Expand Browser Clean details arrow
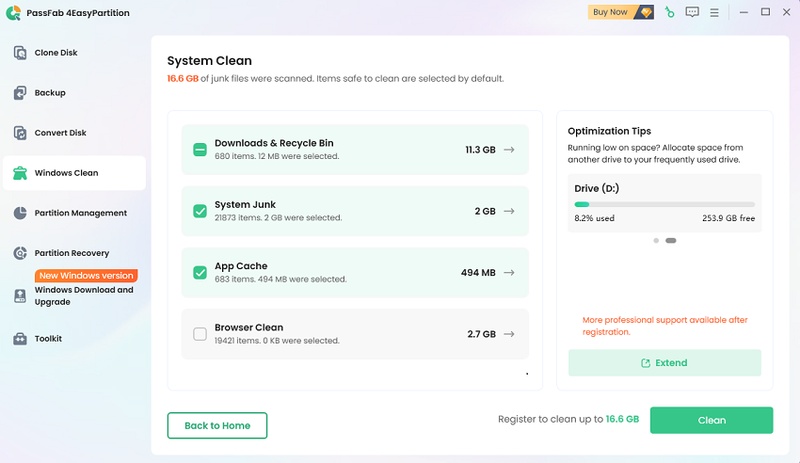The height and width of the screenshot is (463, 800). pos(509,334)
